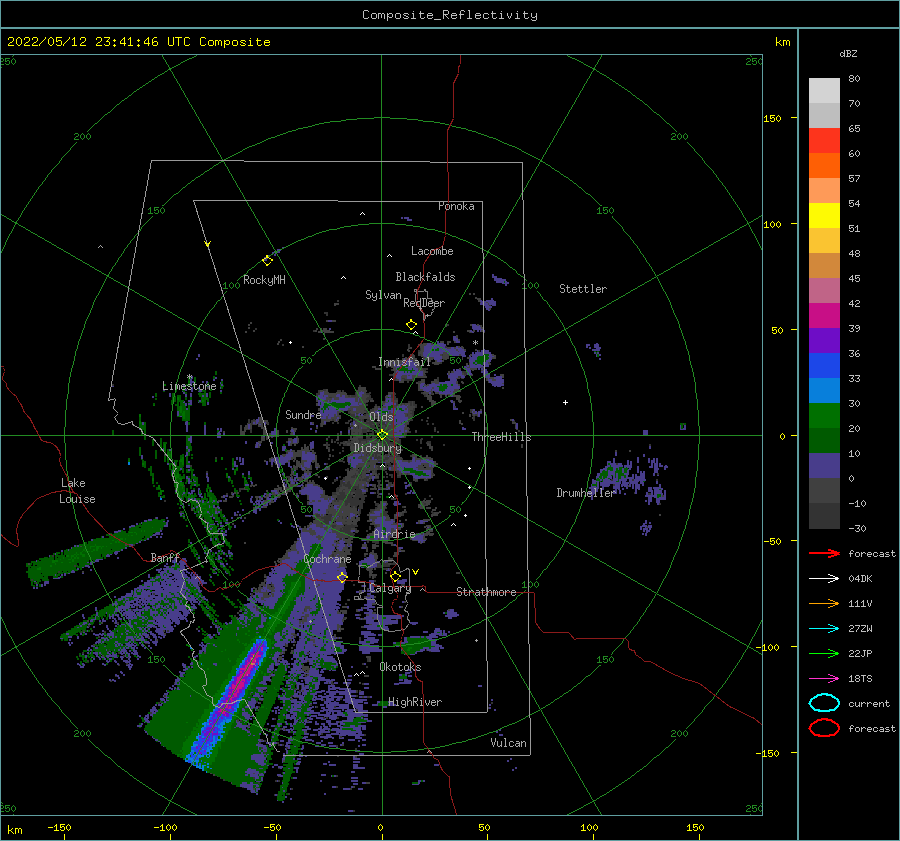900x841 pixels.
Task: Click the km unit label at top right
Action: (x=782, y=42)
